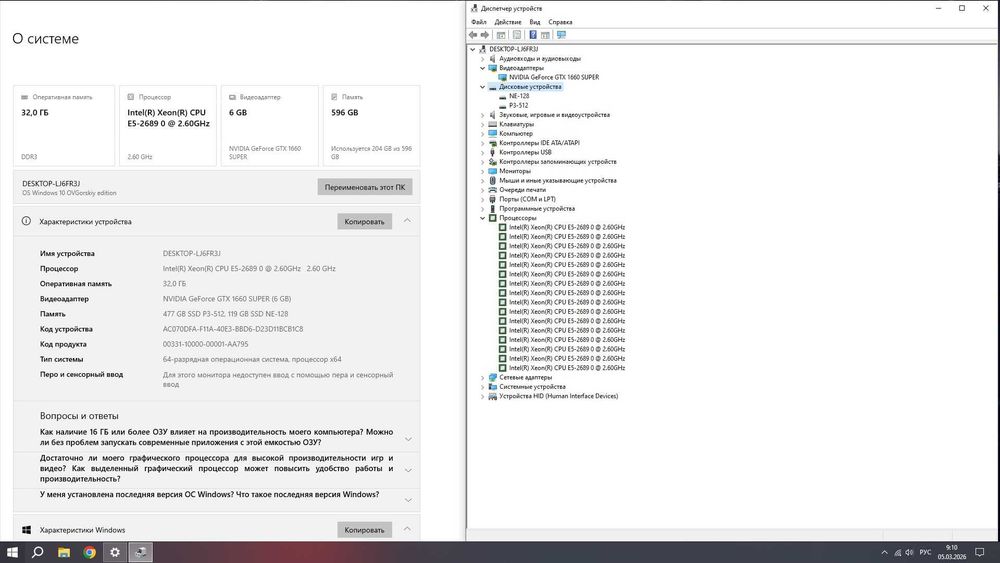Expand the graphics processor question
Screen dimensions: 1000x563
tap(408, 470)
